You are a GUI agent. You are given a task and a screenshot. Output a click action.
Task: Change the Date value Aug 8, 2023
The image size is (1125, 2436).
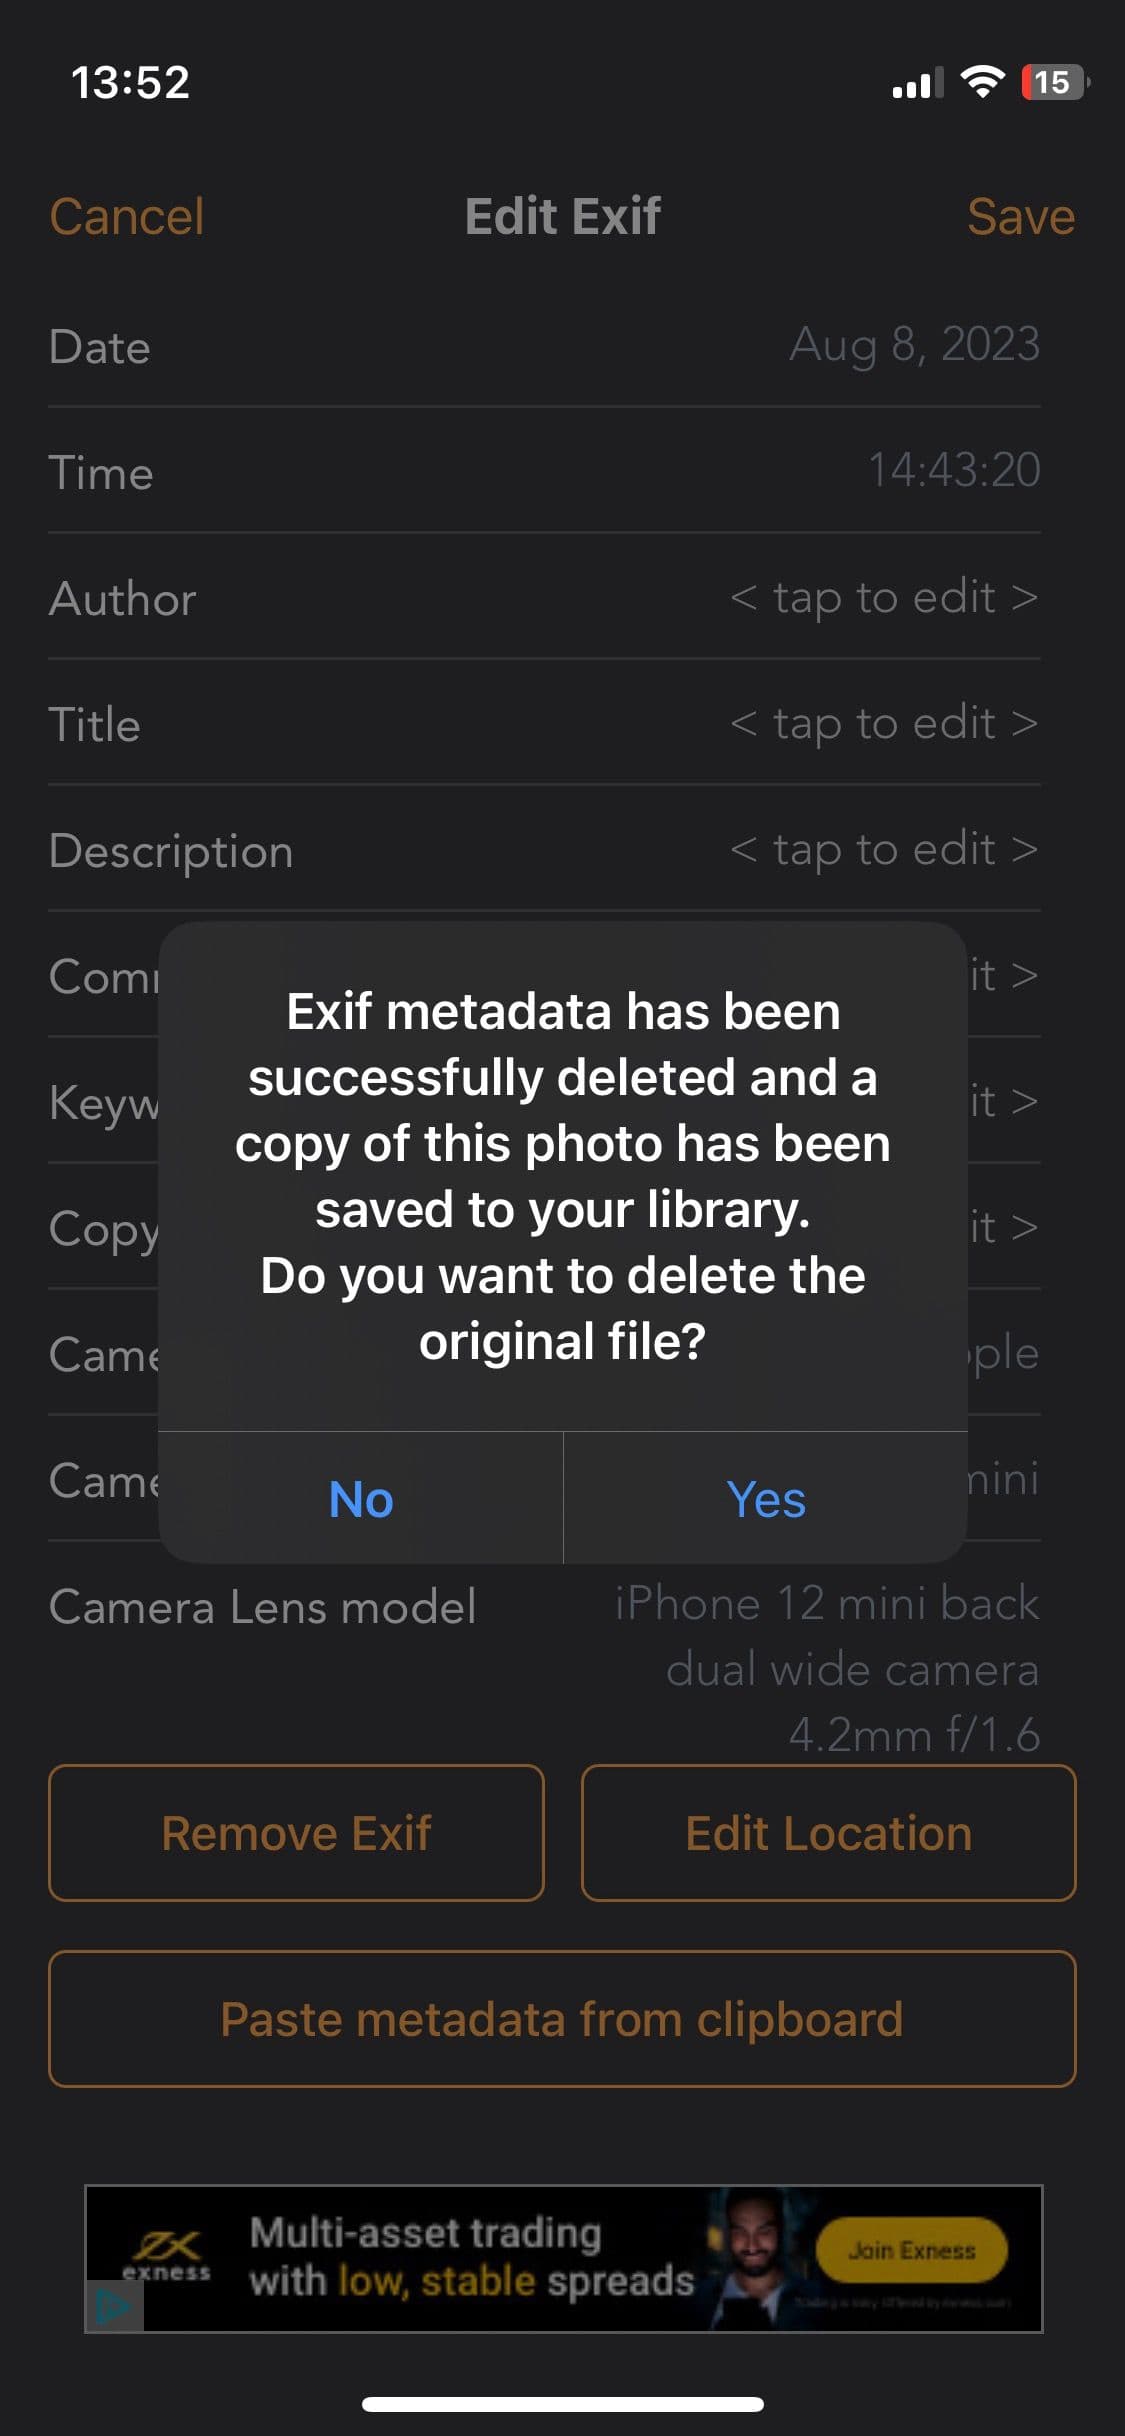tap(914, 345)
